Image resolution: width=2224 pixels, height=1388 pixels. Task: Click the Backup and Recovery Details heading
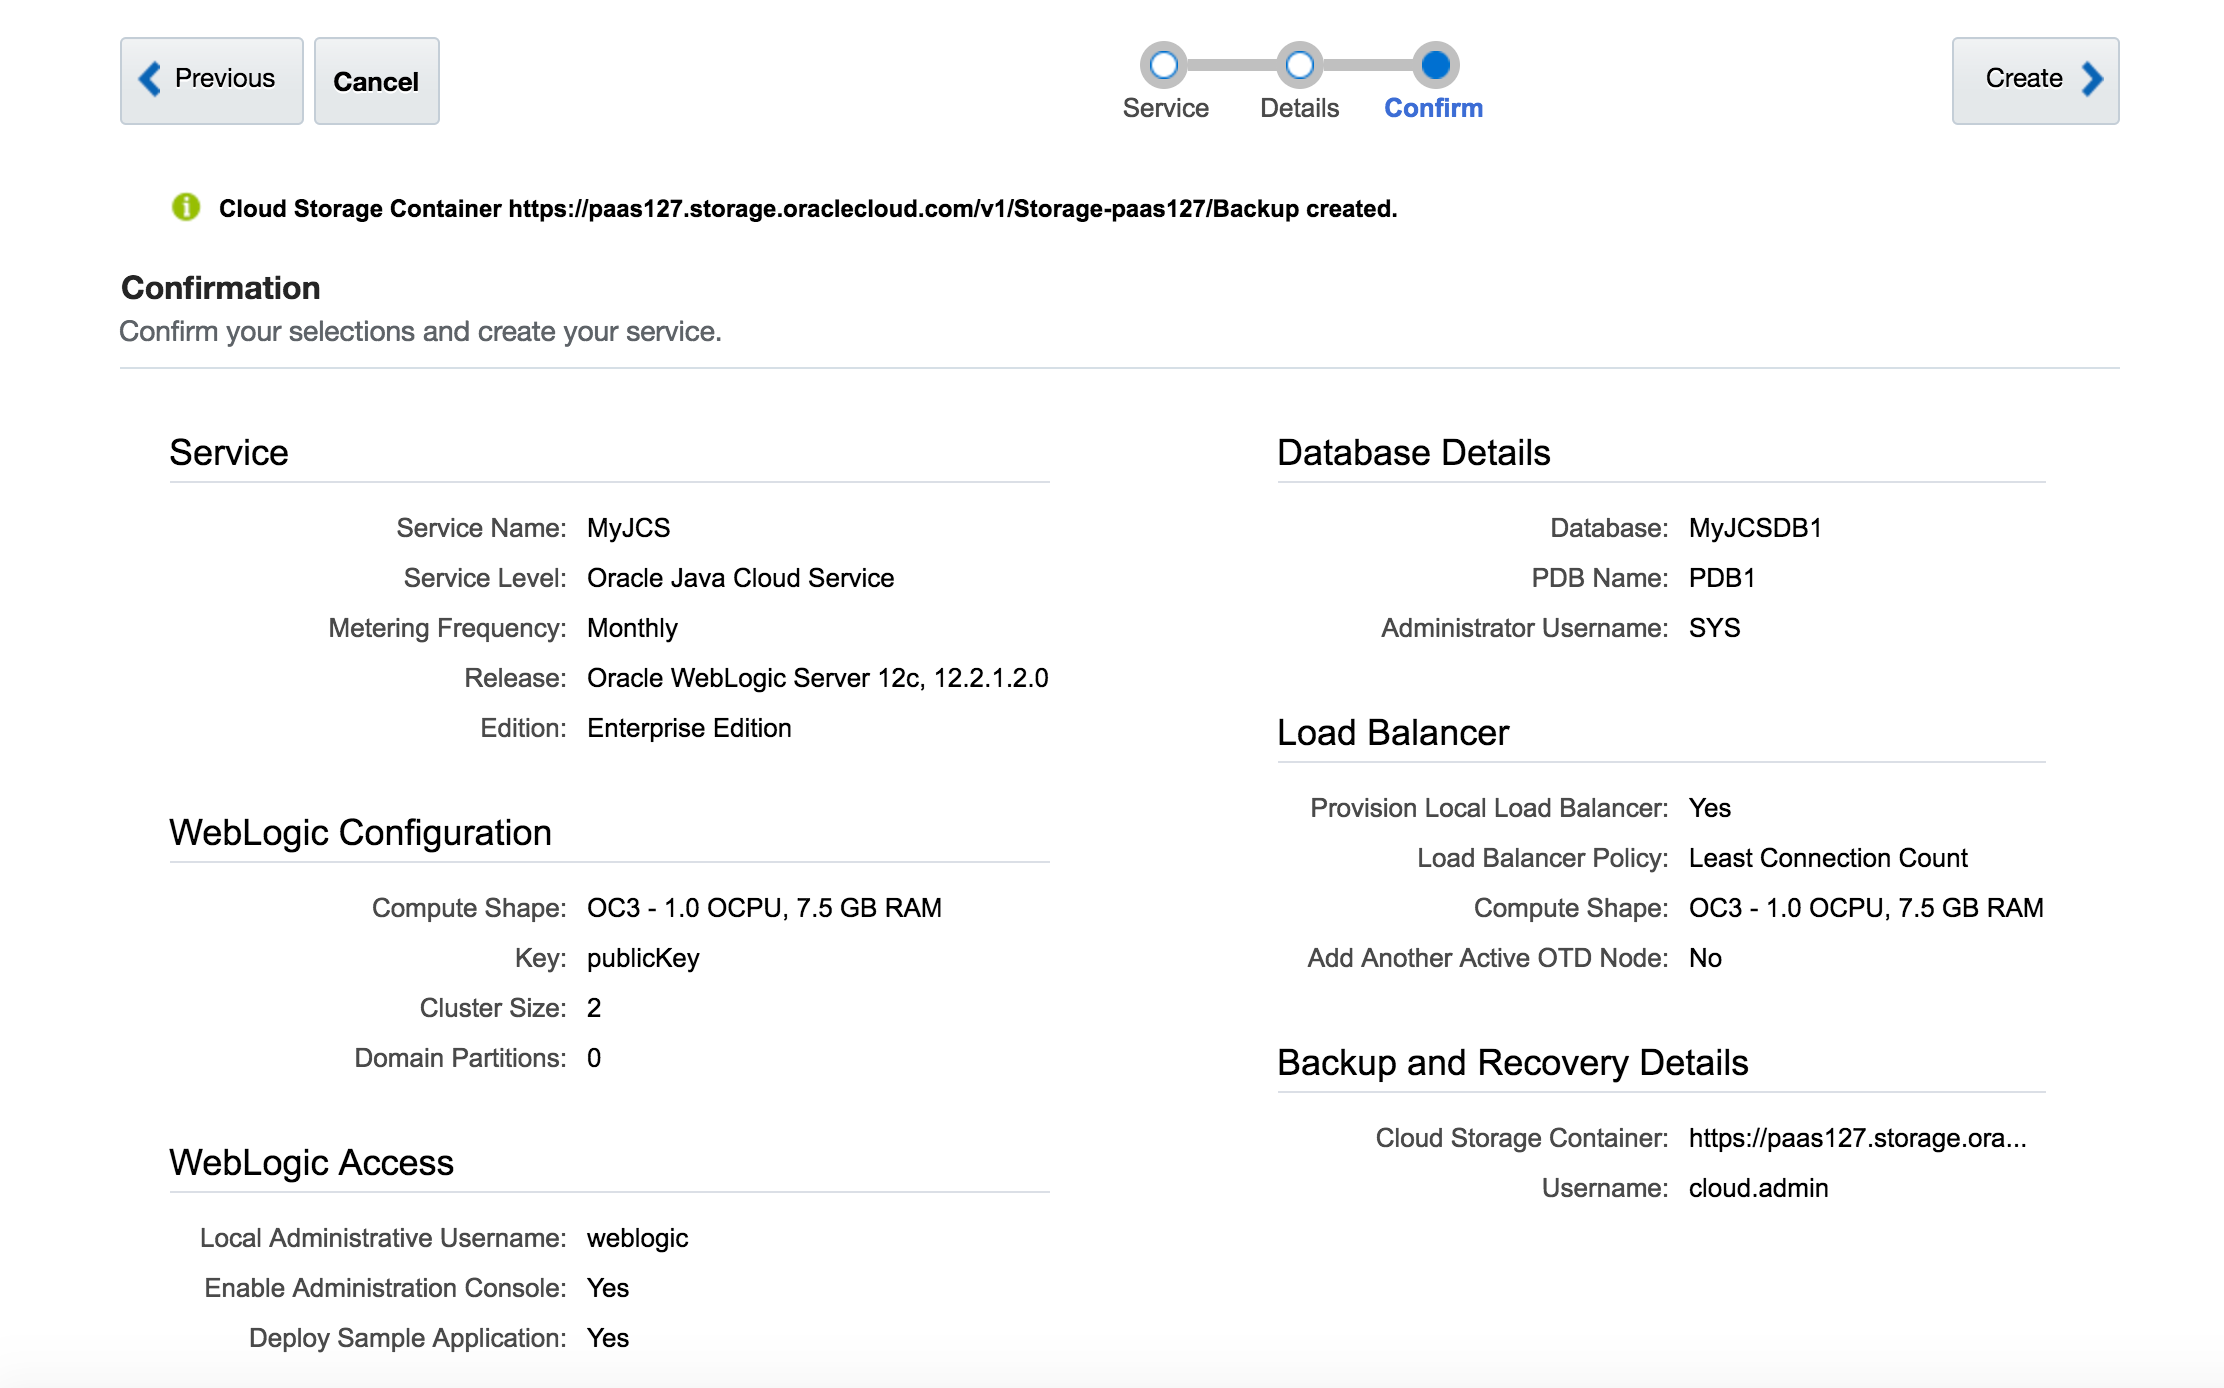(1512, 1063)
